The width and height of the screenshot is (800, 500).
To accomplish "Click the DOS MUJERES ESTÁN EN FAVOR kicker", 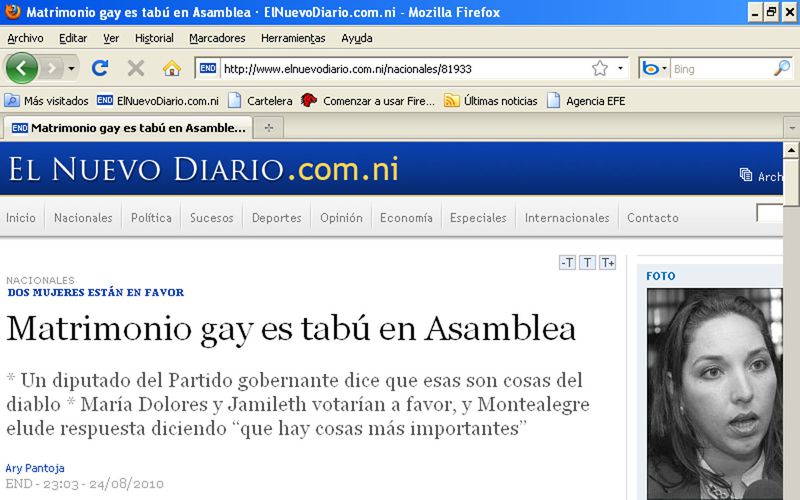I will [96, 292].
